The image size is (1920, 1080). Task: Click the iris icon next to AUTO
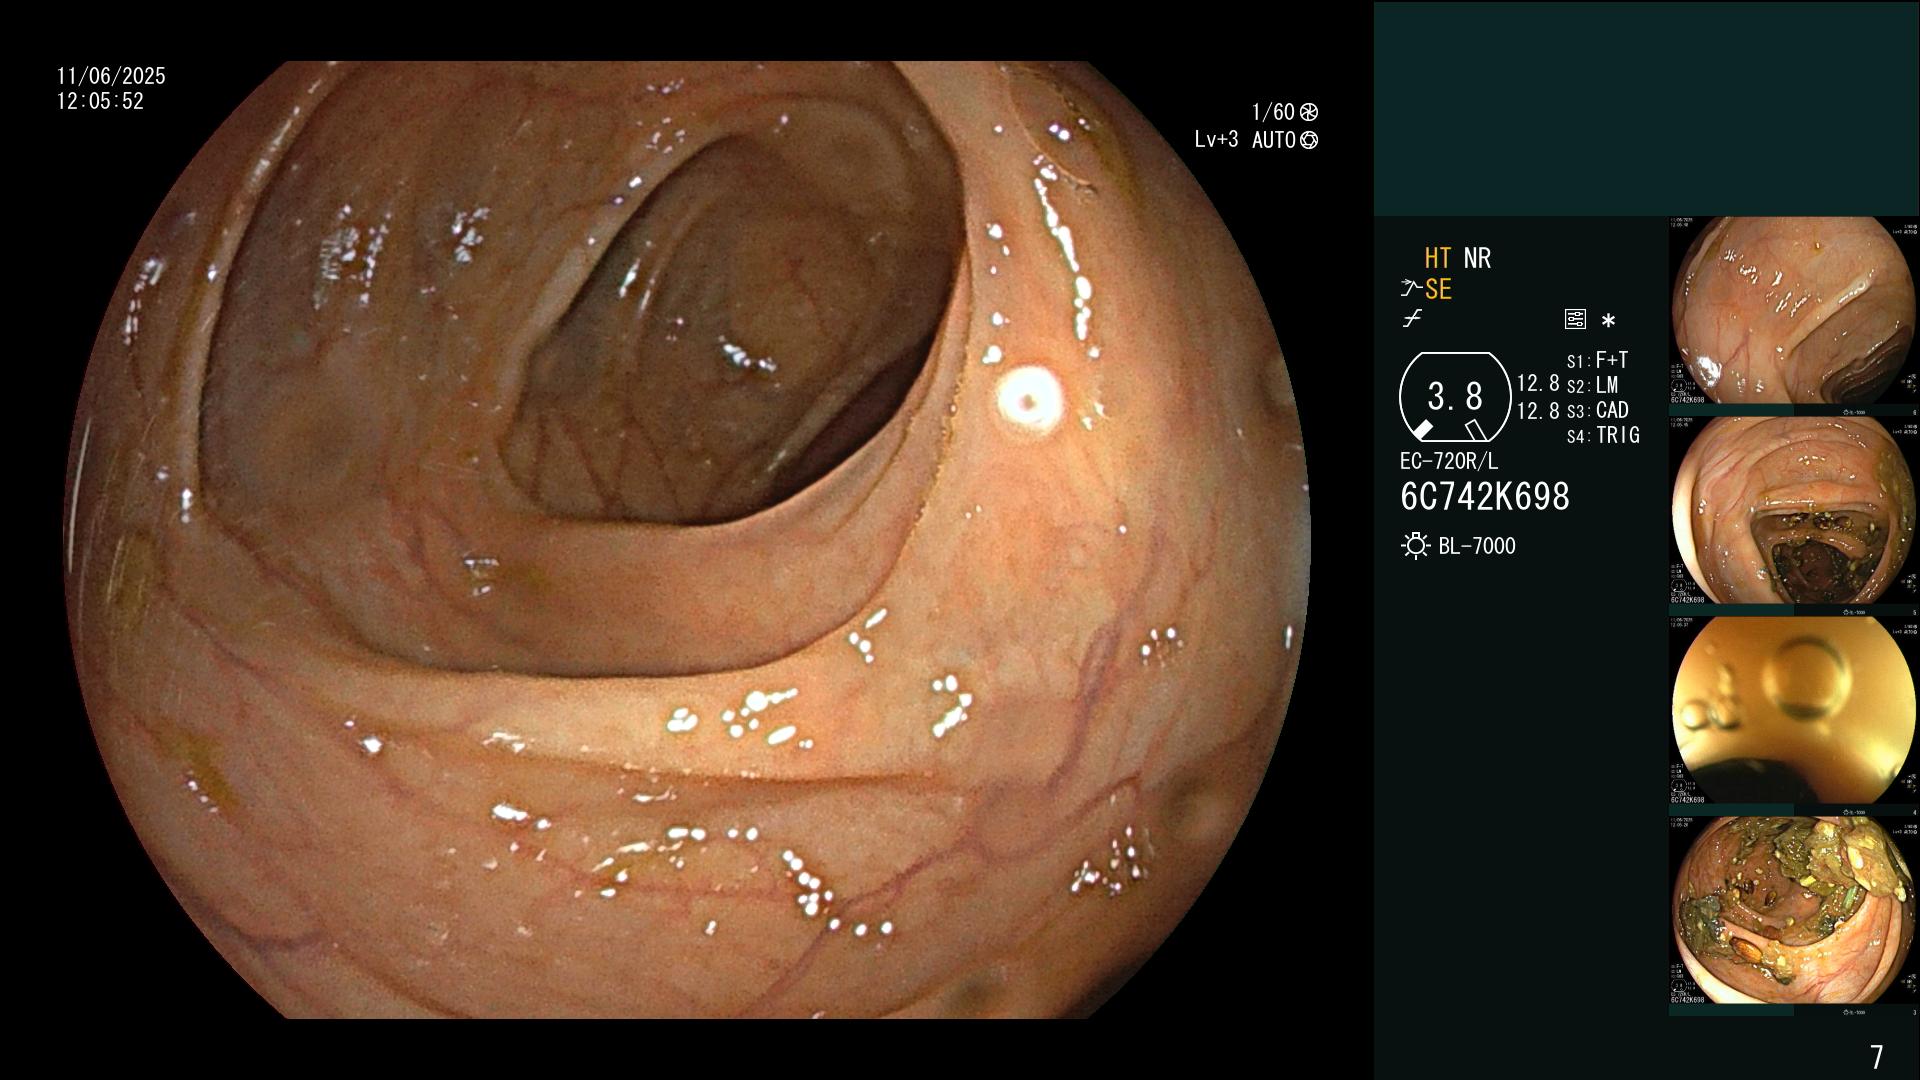point(1309,140)
